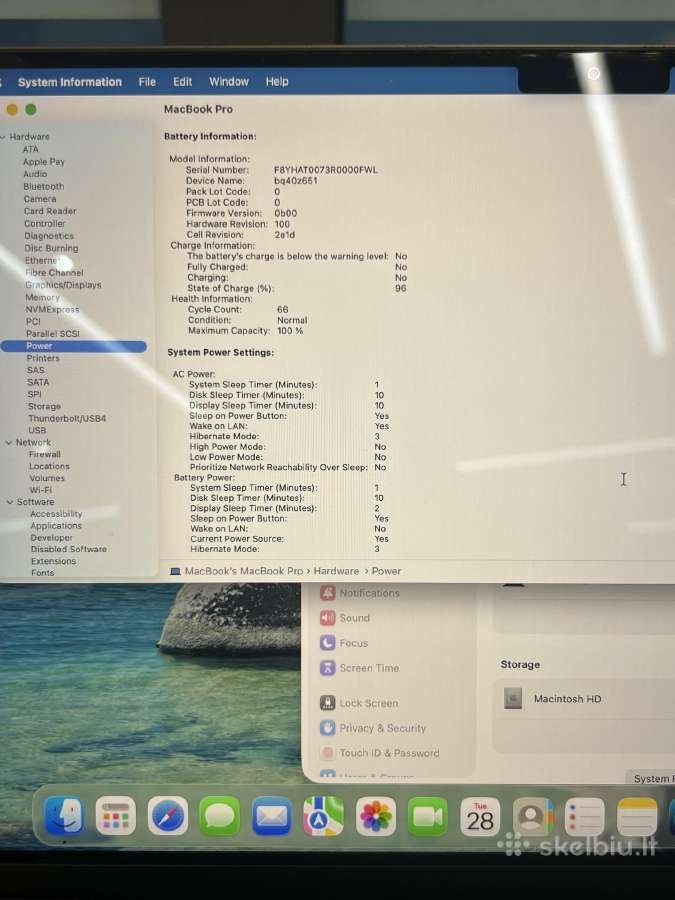Click Hardware in the path bar
The width and height of the screenshot is (675, 900).
point(336,571)
